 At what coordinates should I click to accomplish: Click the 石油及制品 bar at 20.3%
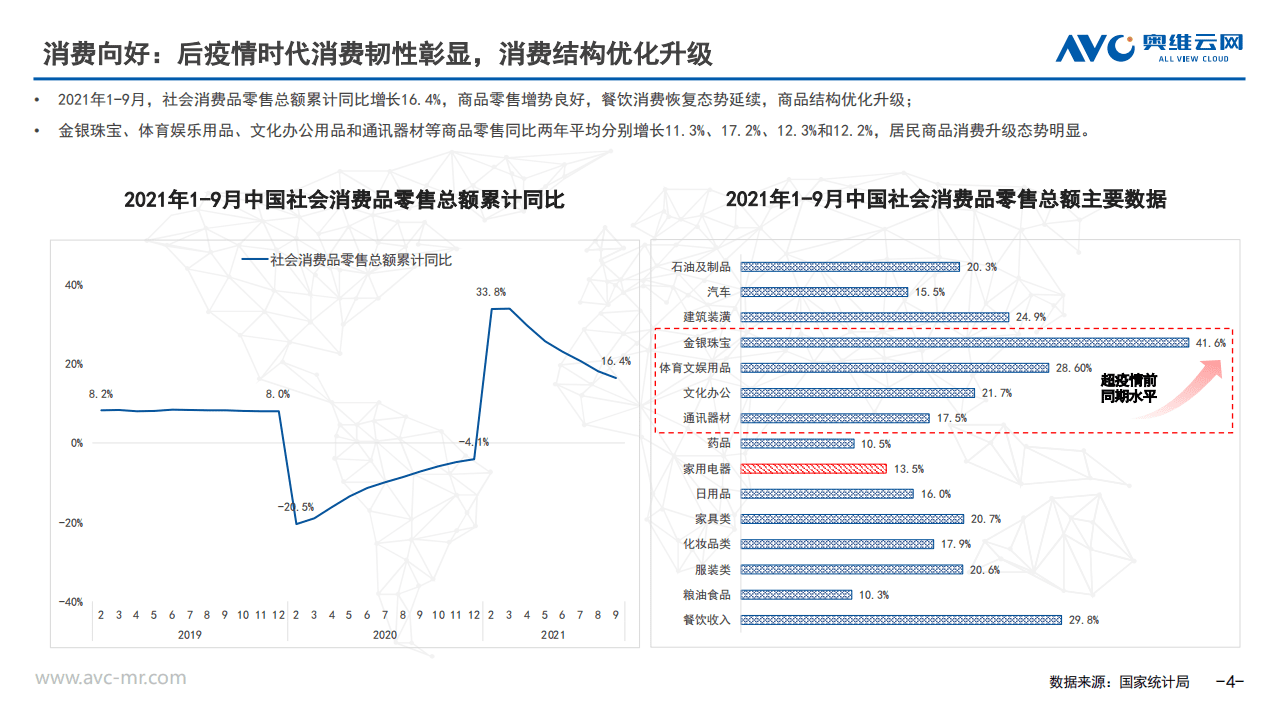point(850,267)
